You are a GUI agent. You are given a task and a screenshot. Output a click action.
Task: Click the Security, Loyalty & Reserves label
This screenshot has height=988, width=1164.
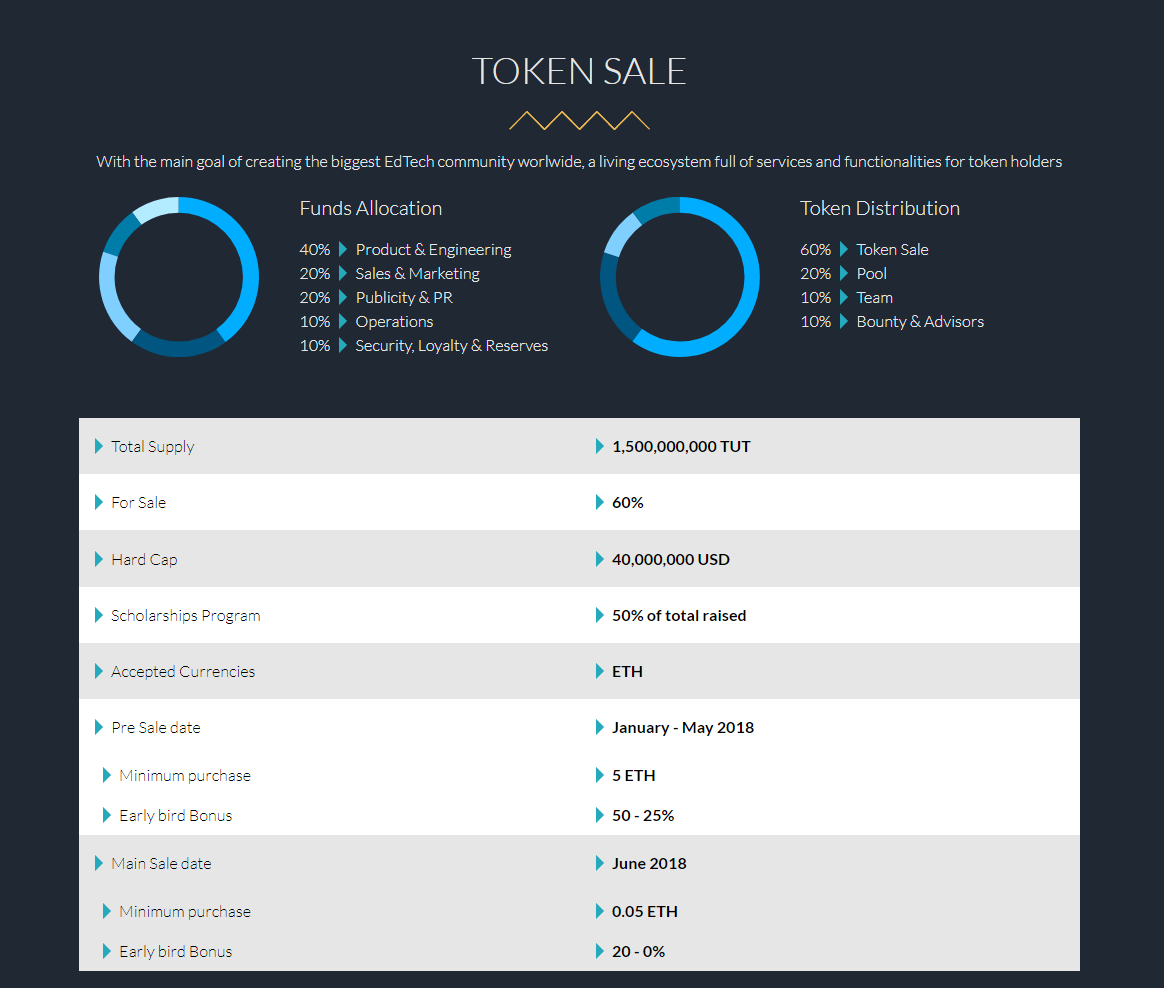451,346
